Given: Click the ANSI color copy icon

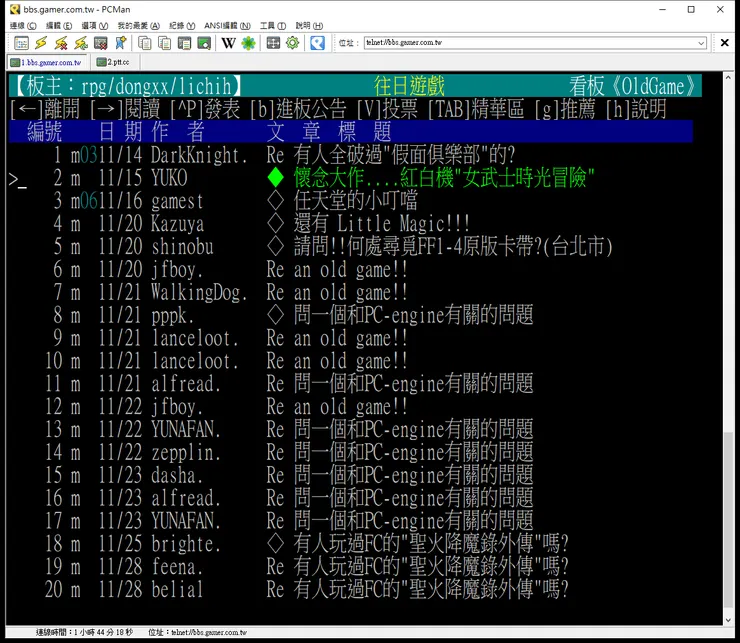Looking at the screenshot, I should [164, 43].
